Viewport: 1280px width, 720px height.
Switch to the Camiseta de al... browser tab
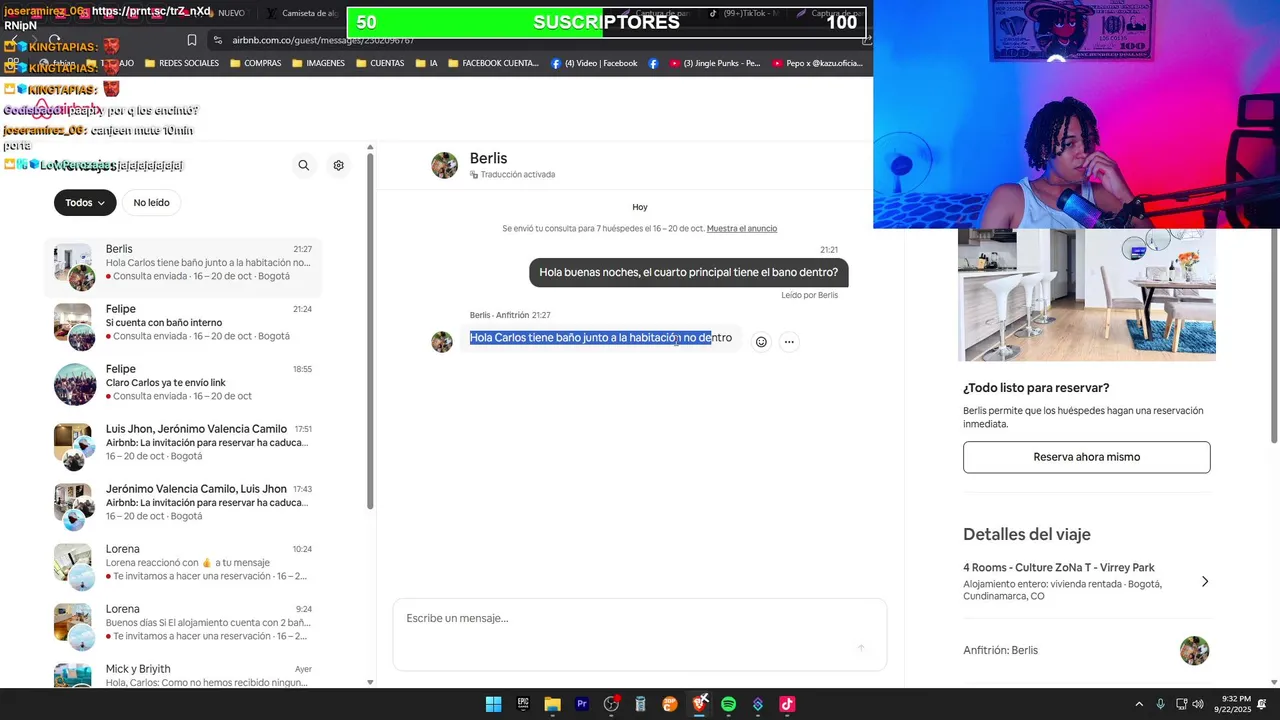point(302,13)
